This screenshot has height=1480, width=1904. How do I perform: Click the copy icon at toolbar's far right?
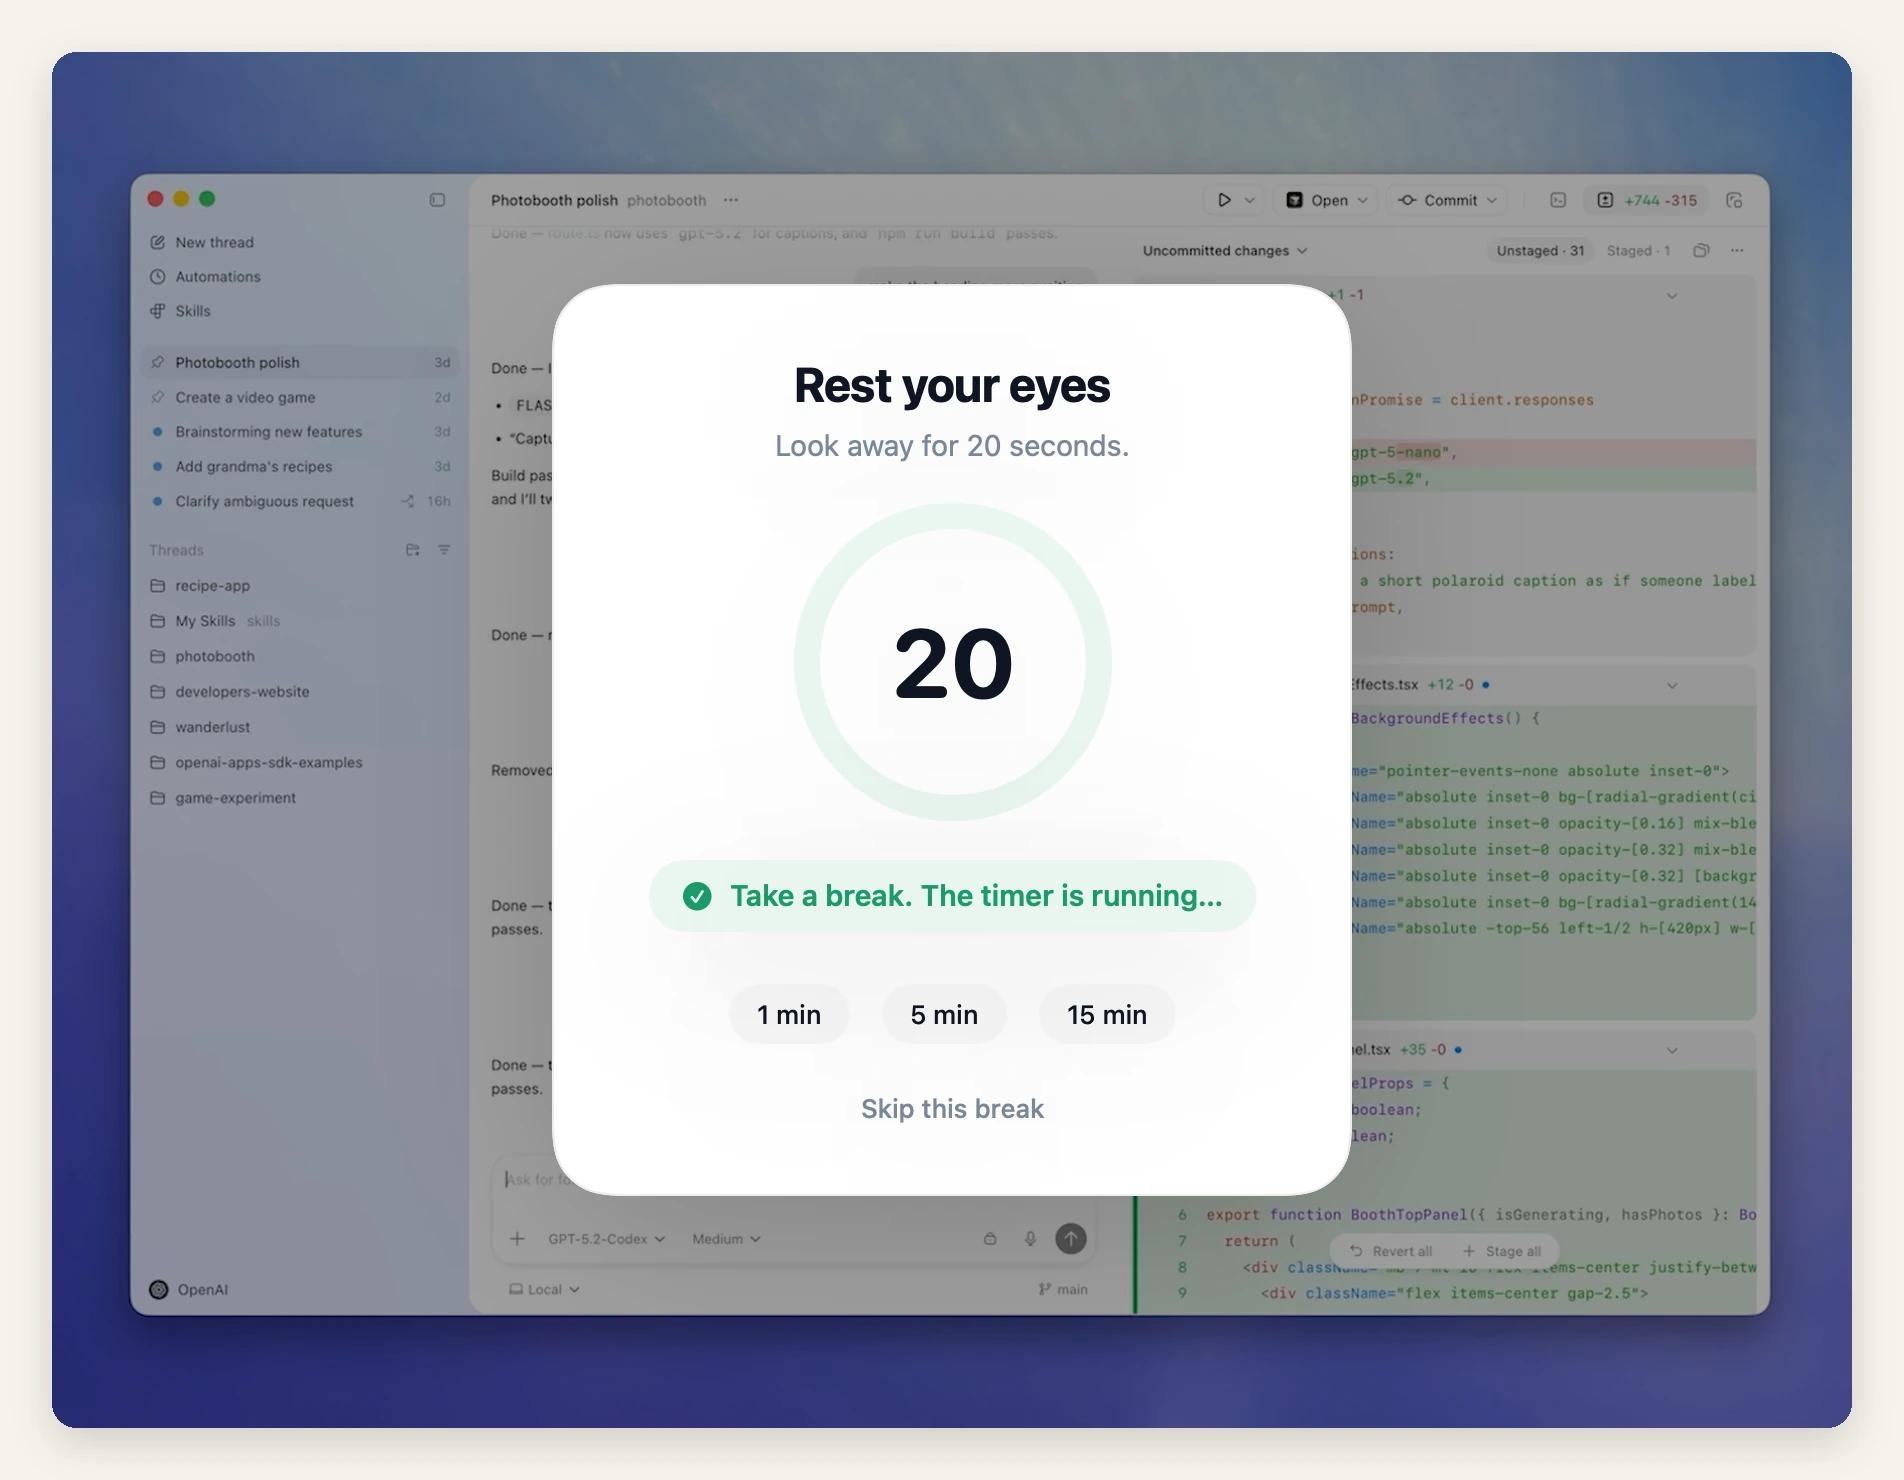pos(1735,200)
